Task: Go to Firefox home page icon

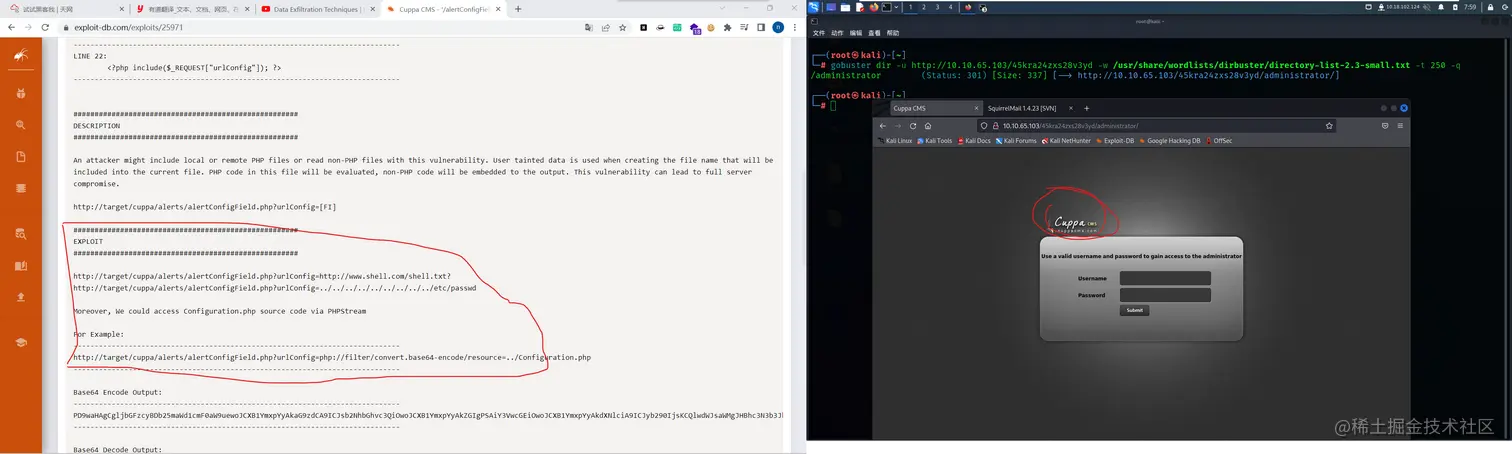Action: [928, 126]
